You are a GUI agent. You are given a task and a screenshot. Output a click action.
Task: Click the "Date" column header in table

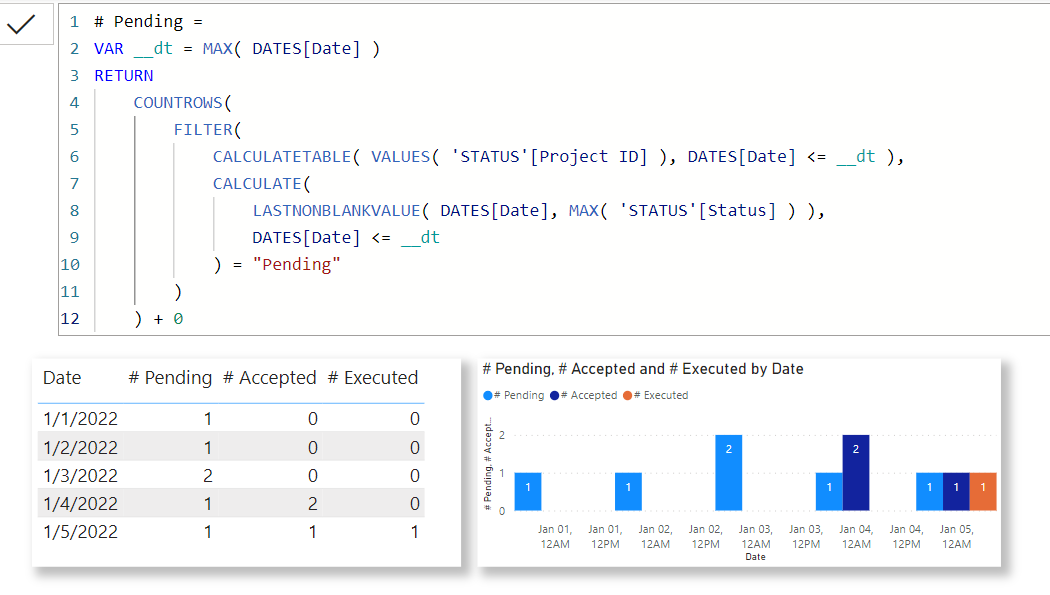coord(62,378)
